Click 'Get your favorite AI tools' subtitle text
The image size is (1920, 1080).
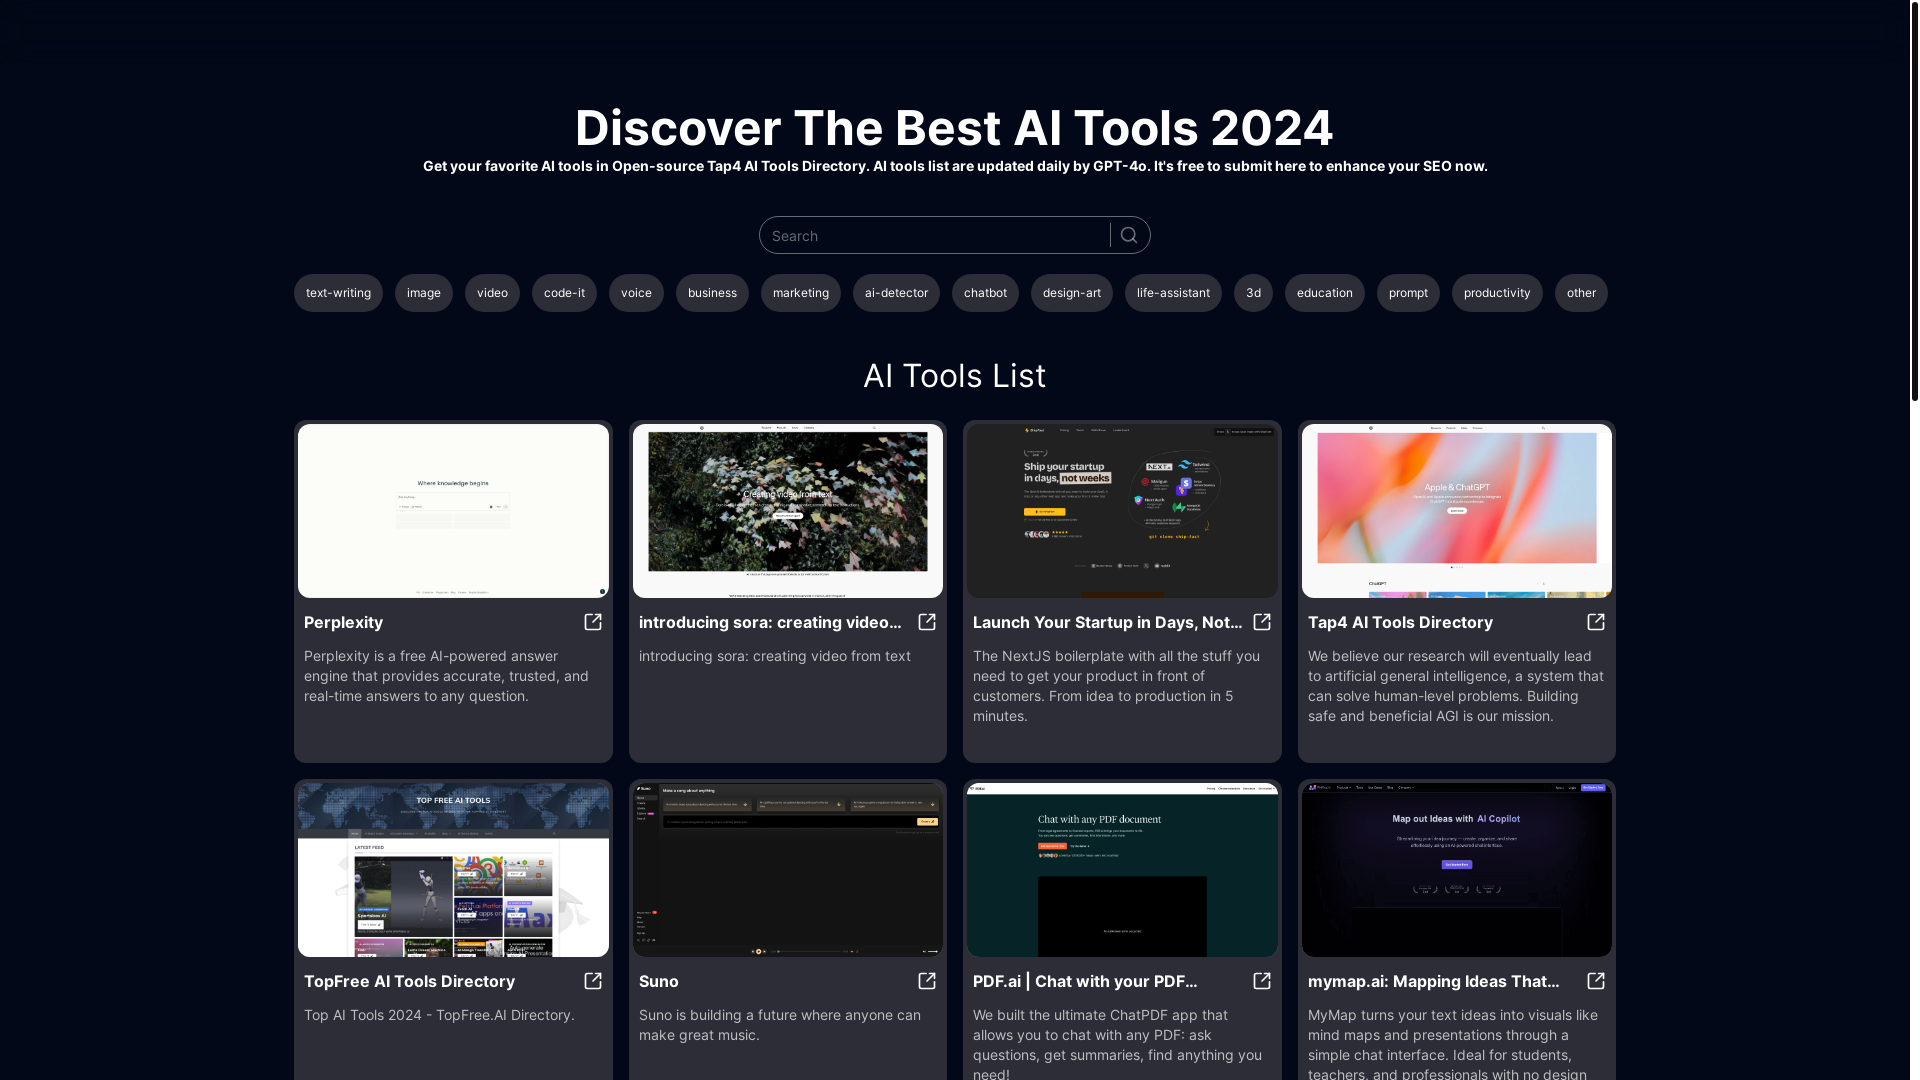tap(955, 166)
